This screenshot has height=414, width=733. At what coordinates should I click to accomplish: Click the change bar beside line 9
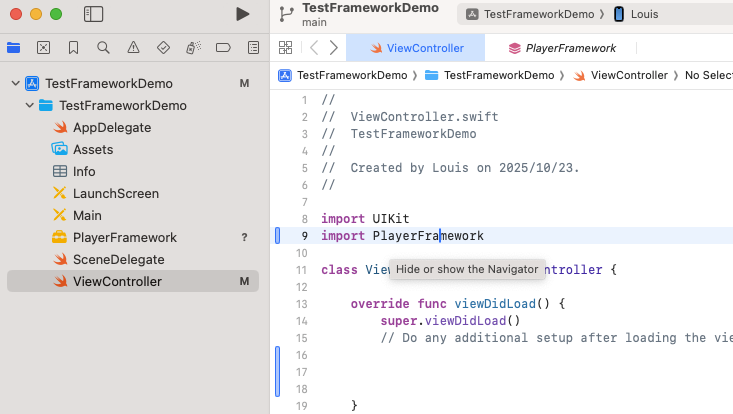[x=277, y=236]
